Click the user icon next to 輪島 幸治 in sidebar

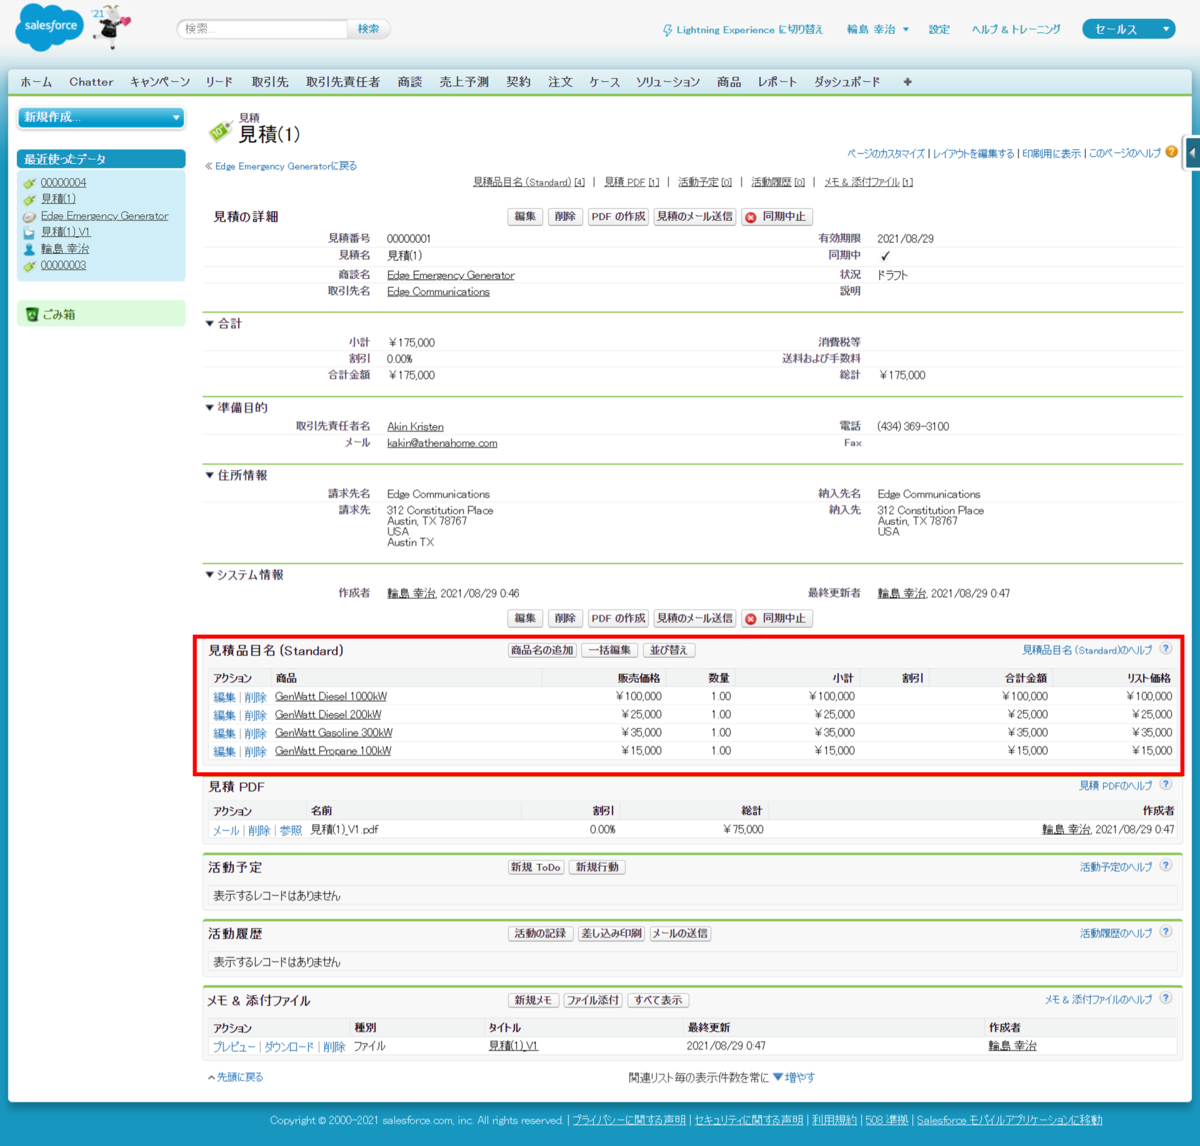30,249
